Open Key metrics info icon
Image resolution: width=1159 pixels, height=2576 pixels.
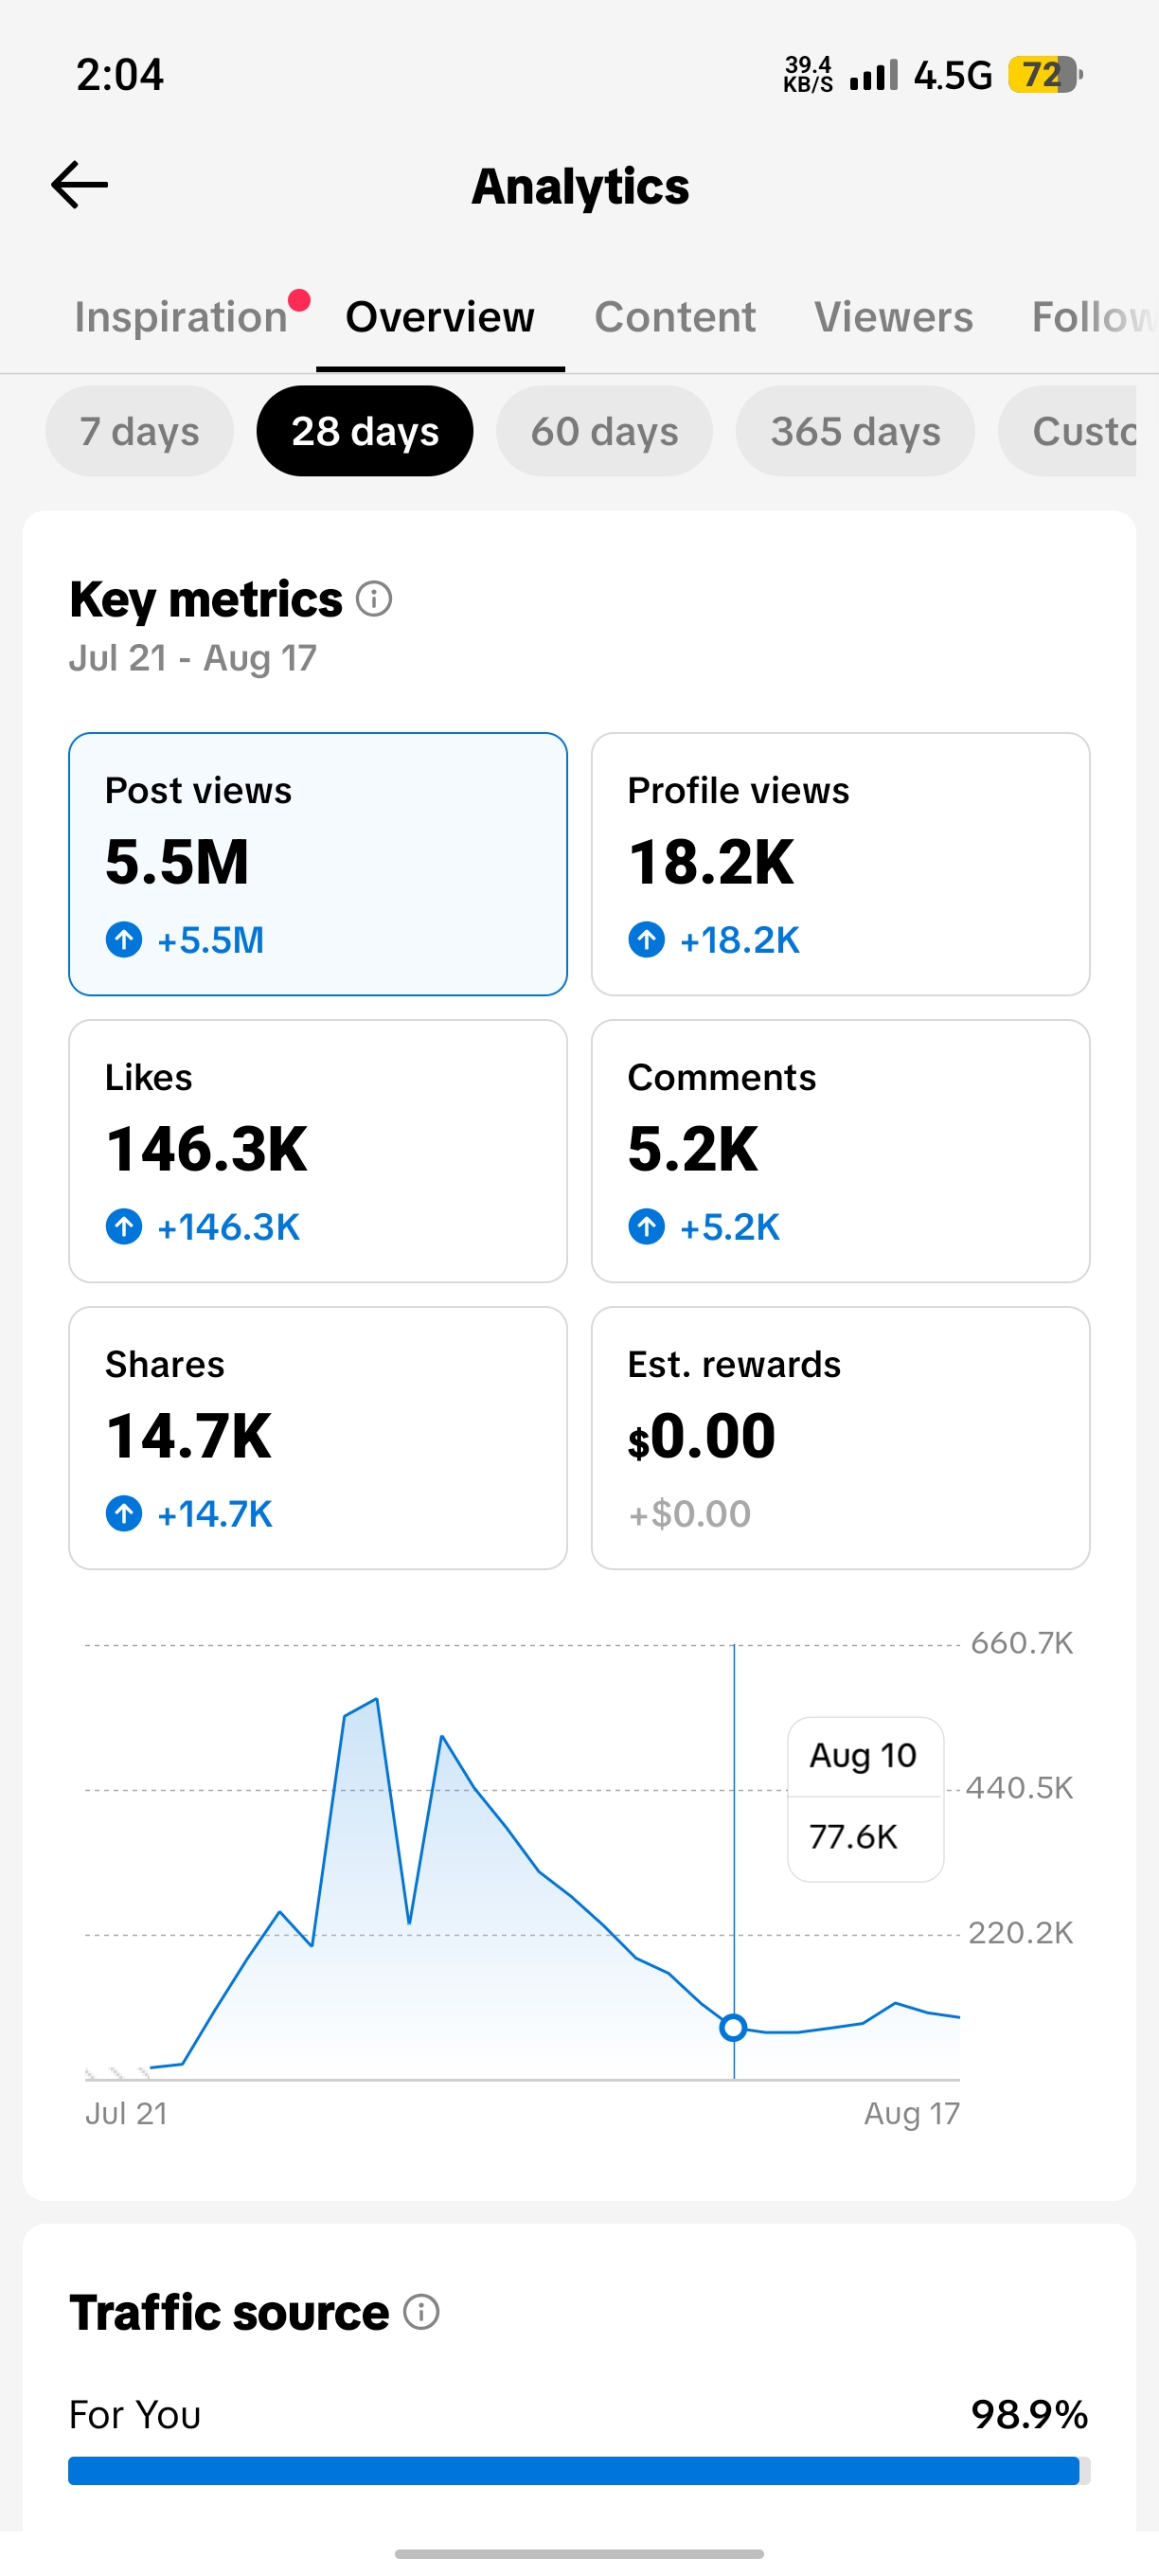pos(374,599)
